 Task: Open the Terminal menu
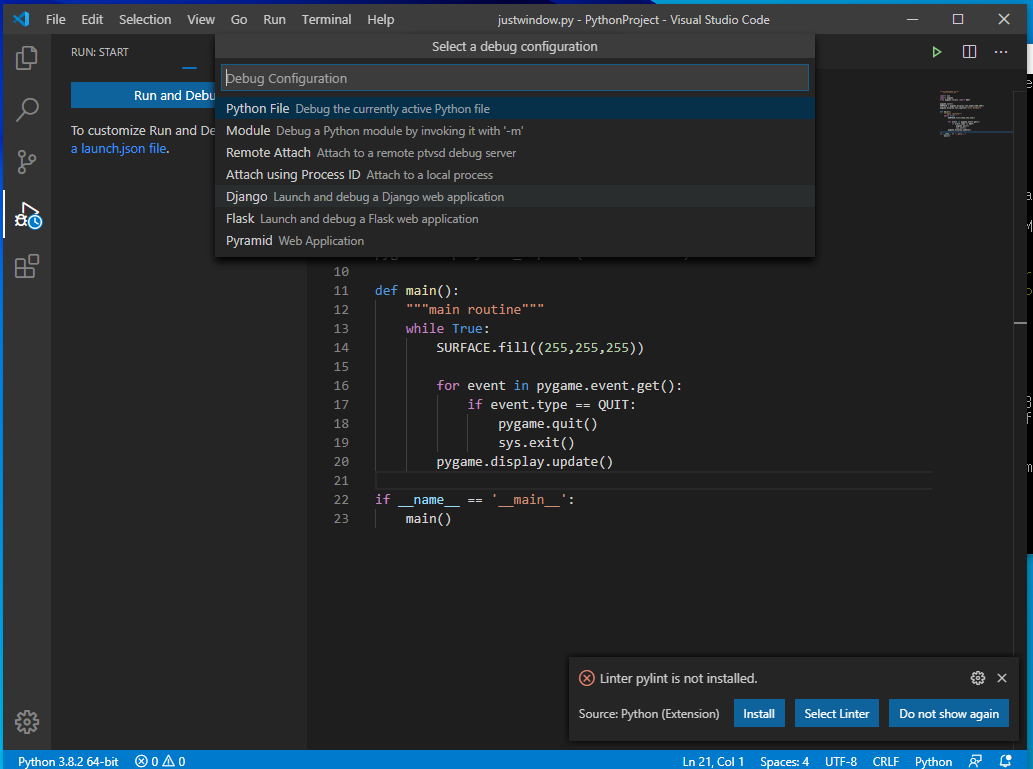coord(326,19)
